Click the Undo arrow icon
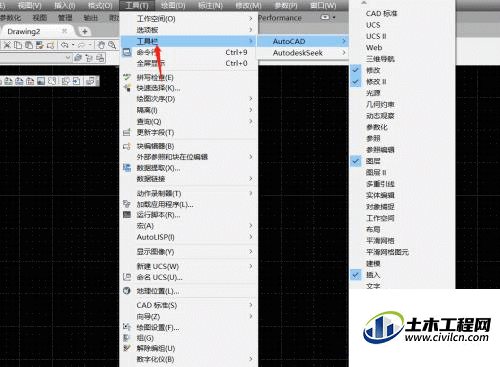The width and height of the screenshot is (500, 367). (65, 45)
